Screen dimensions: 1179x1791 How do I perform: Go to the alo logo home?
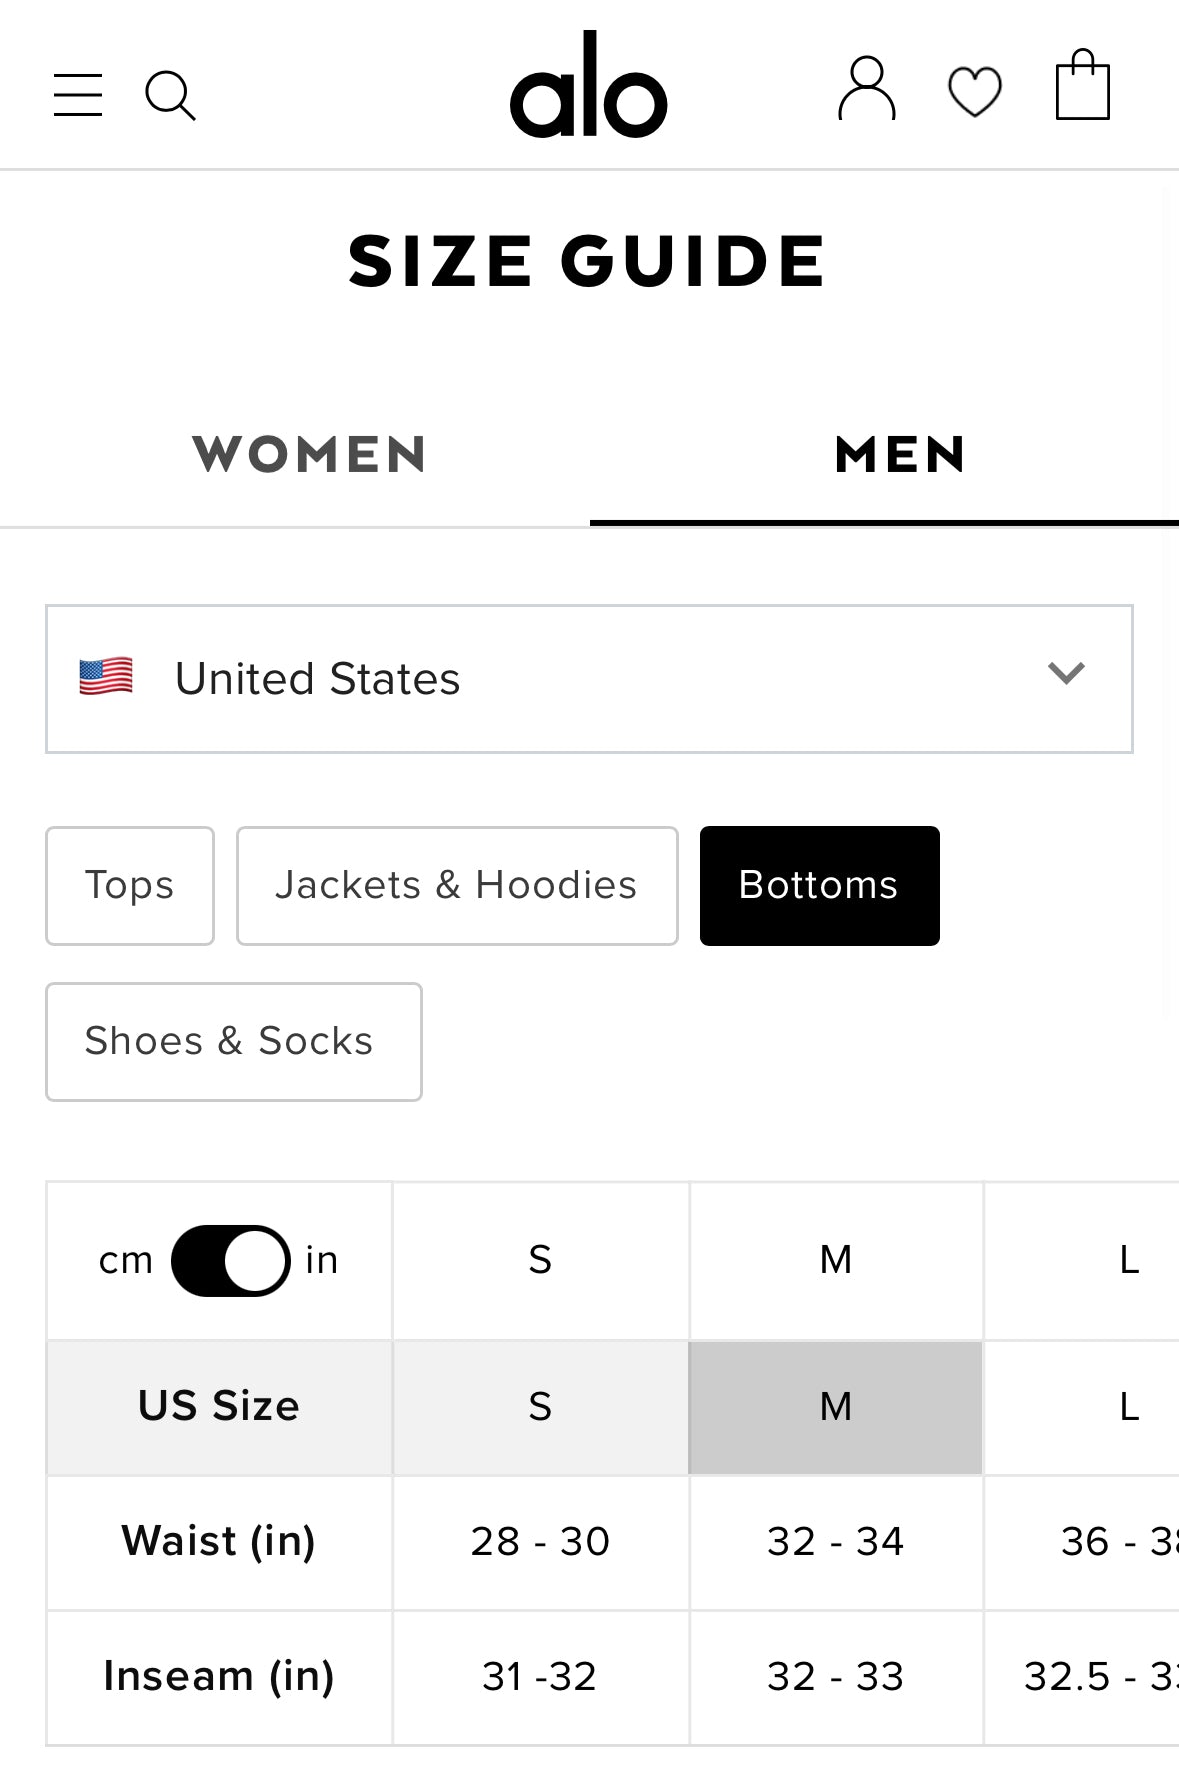pyautogui.click(x=588, y=86)
